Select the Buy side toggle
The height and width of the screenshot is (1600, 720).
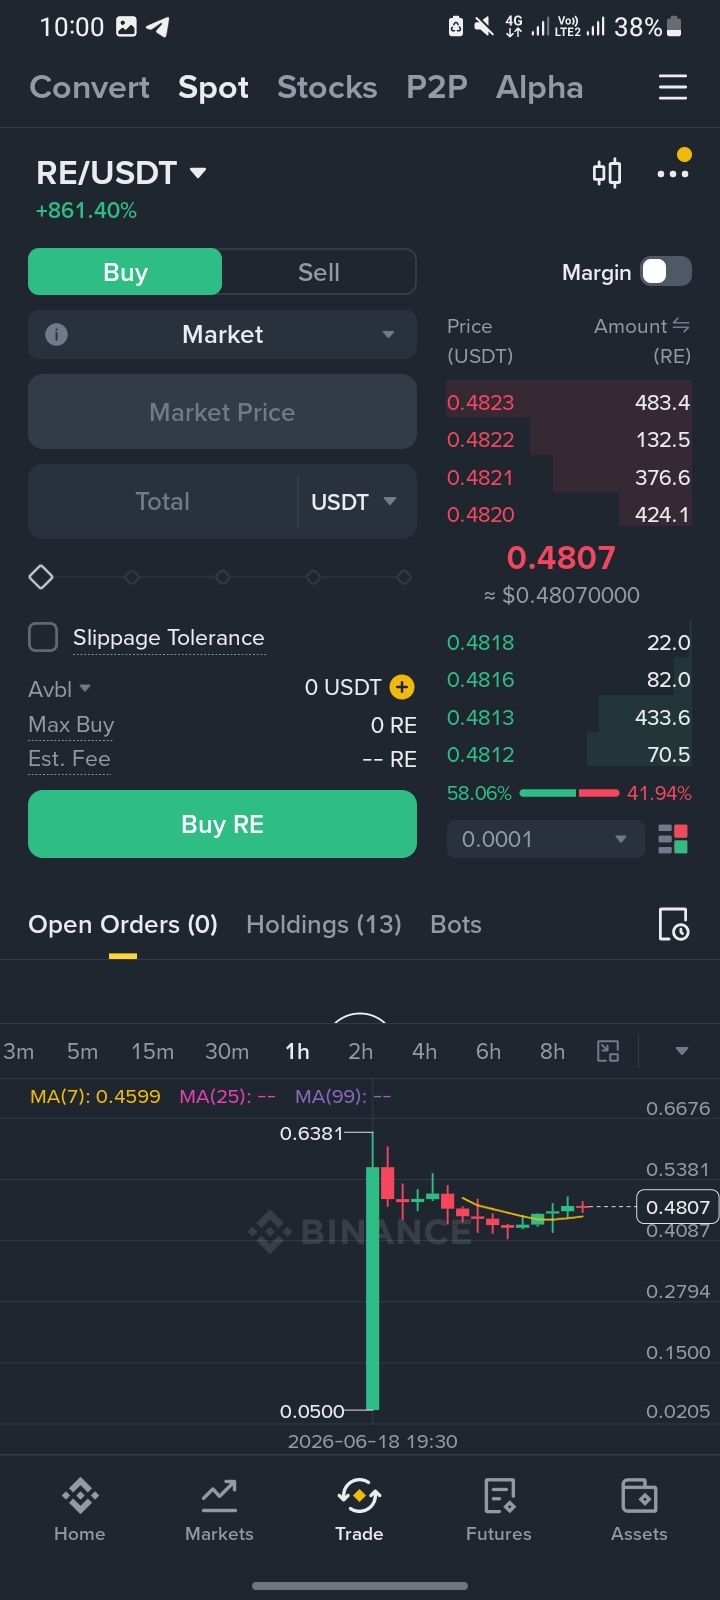(x=125, y=272)
